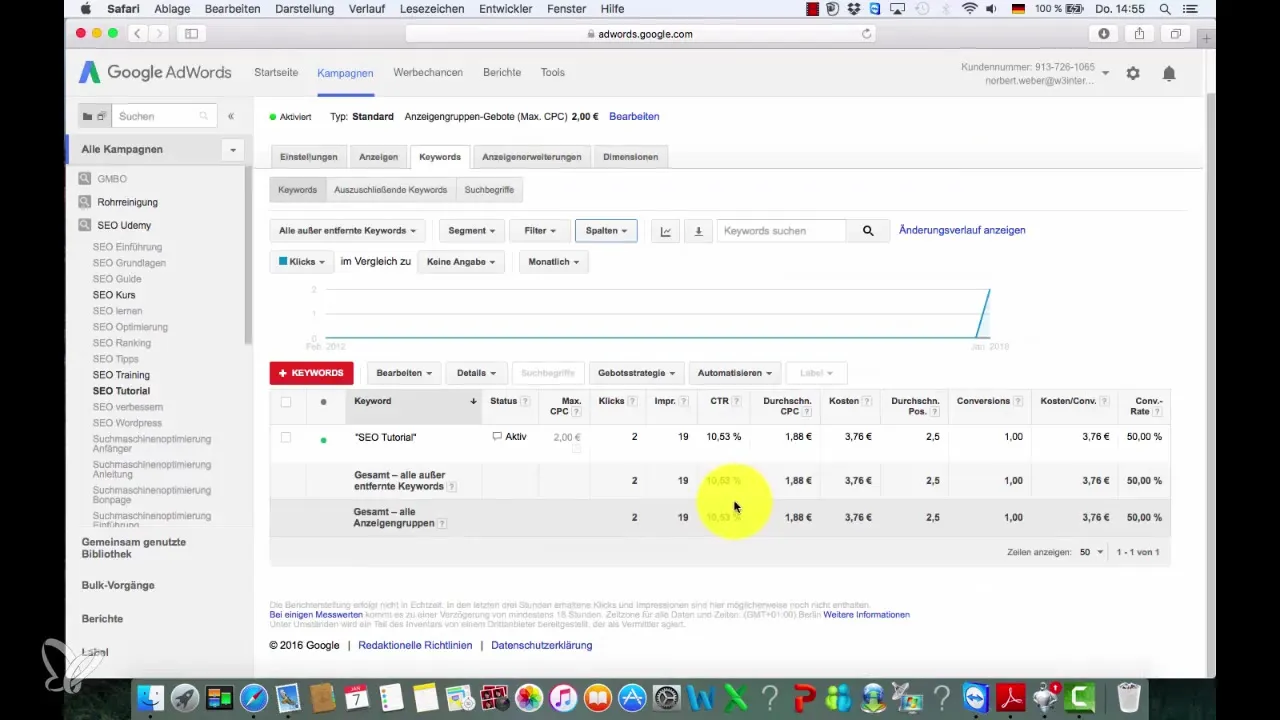Expand the Alle Kampagnen sidebar dropdown
The image size is (1280, 720).
(x=233, y=150)
